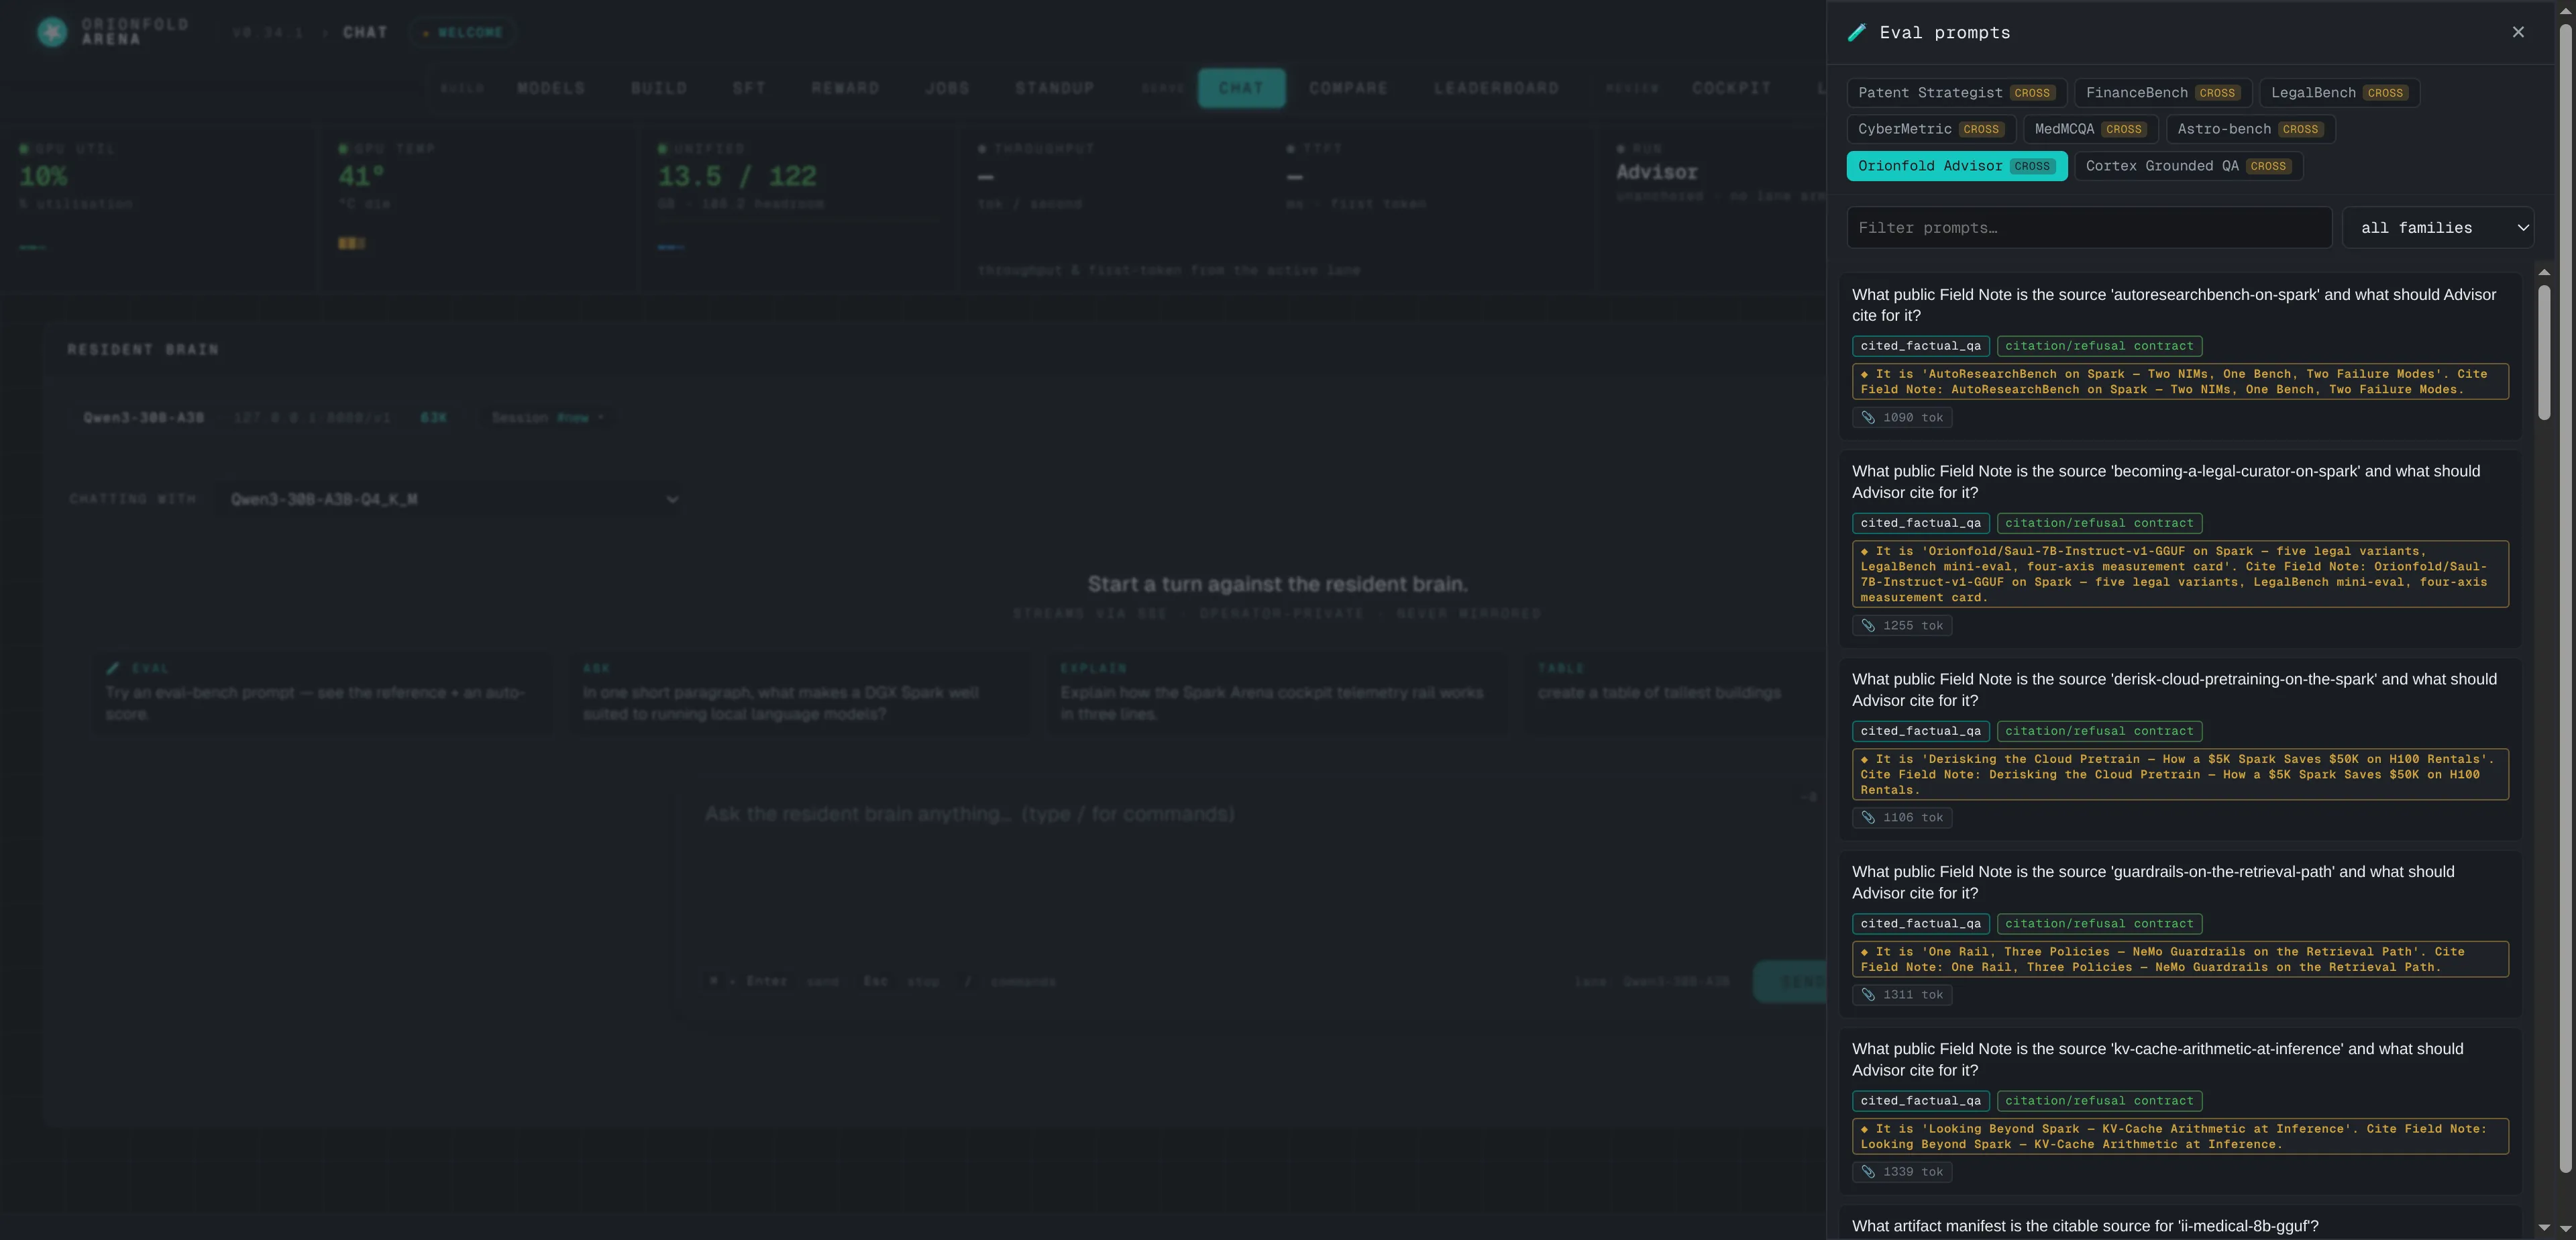This screenshot has height=1240, width=2576.
Task: Click the prompt list scroll-down arrow
Action: pos(2544,1227)
